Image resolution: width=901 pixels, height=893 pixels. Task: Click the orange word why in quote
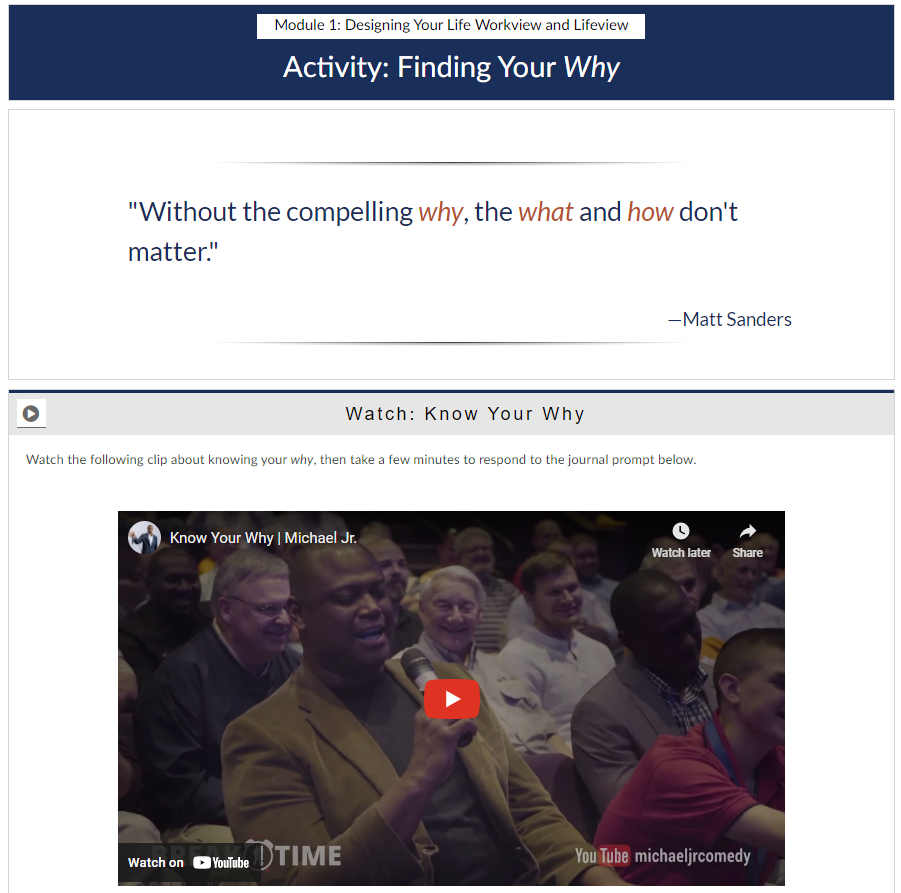pos(440,213)
